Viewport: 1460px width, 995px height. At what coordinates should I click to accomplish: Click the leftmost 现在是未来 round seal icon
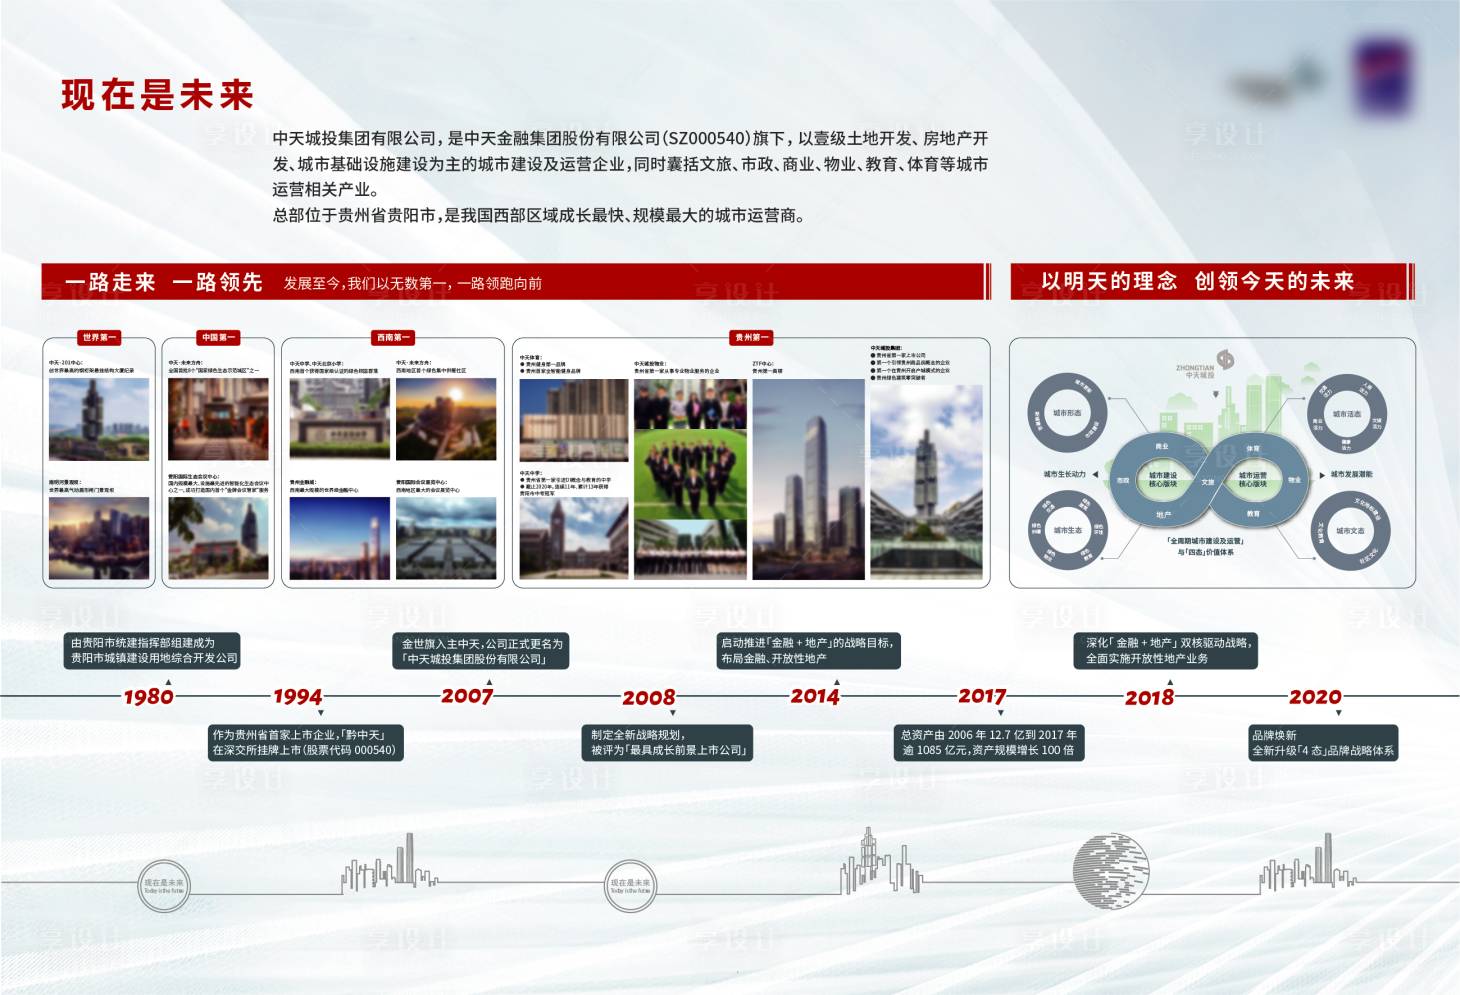pyautogui.click(x=164, y=885)
